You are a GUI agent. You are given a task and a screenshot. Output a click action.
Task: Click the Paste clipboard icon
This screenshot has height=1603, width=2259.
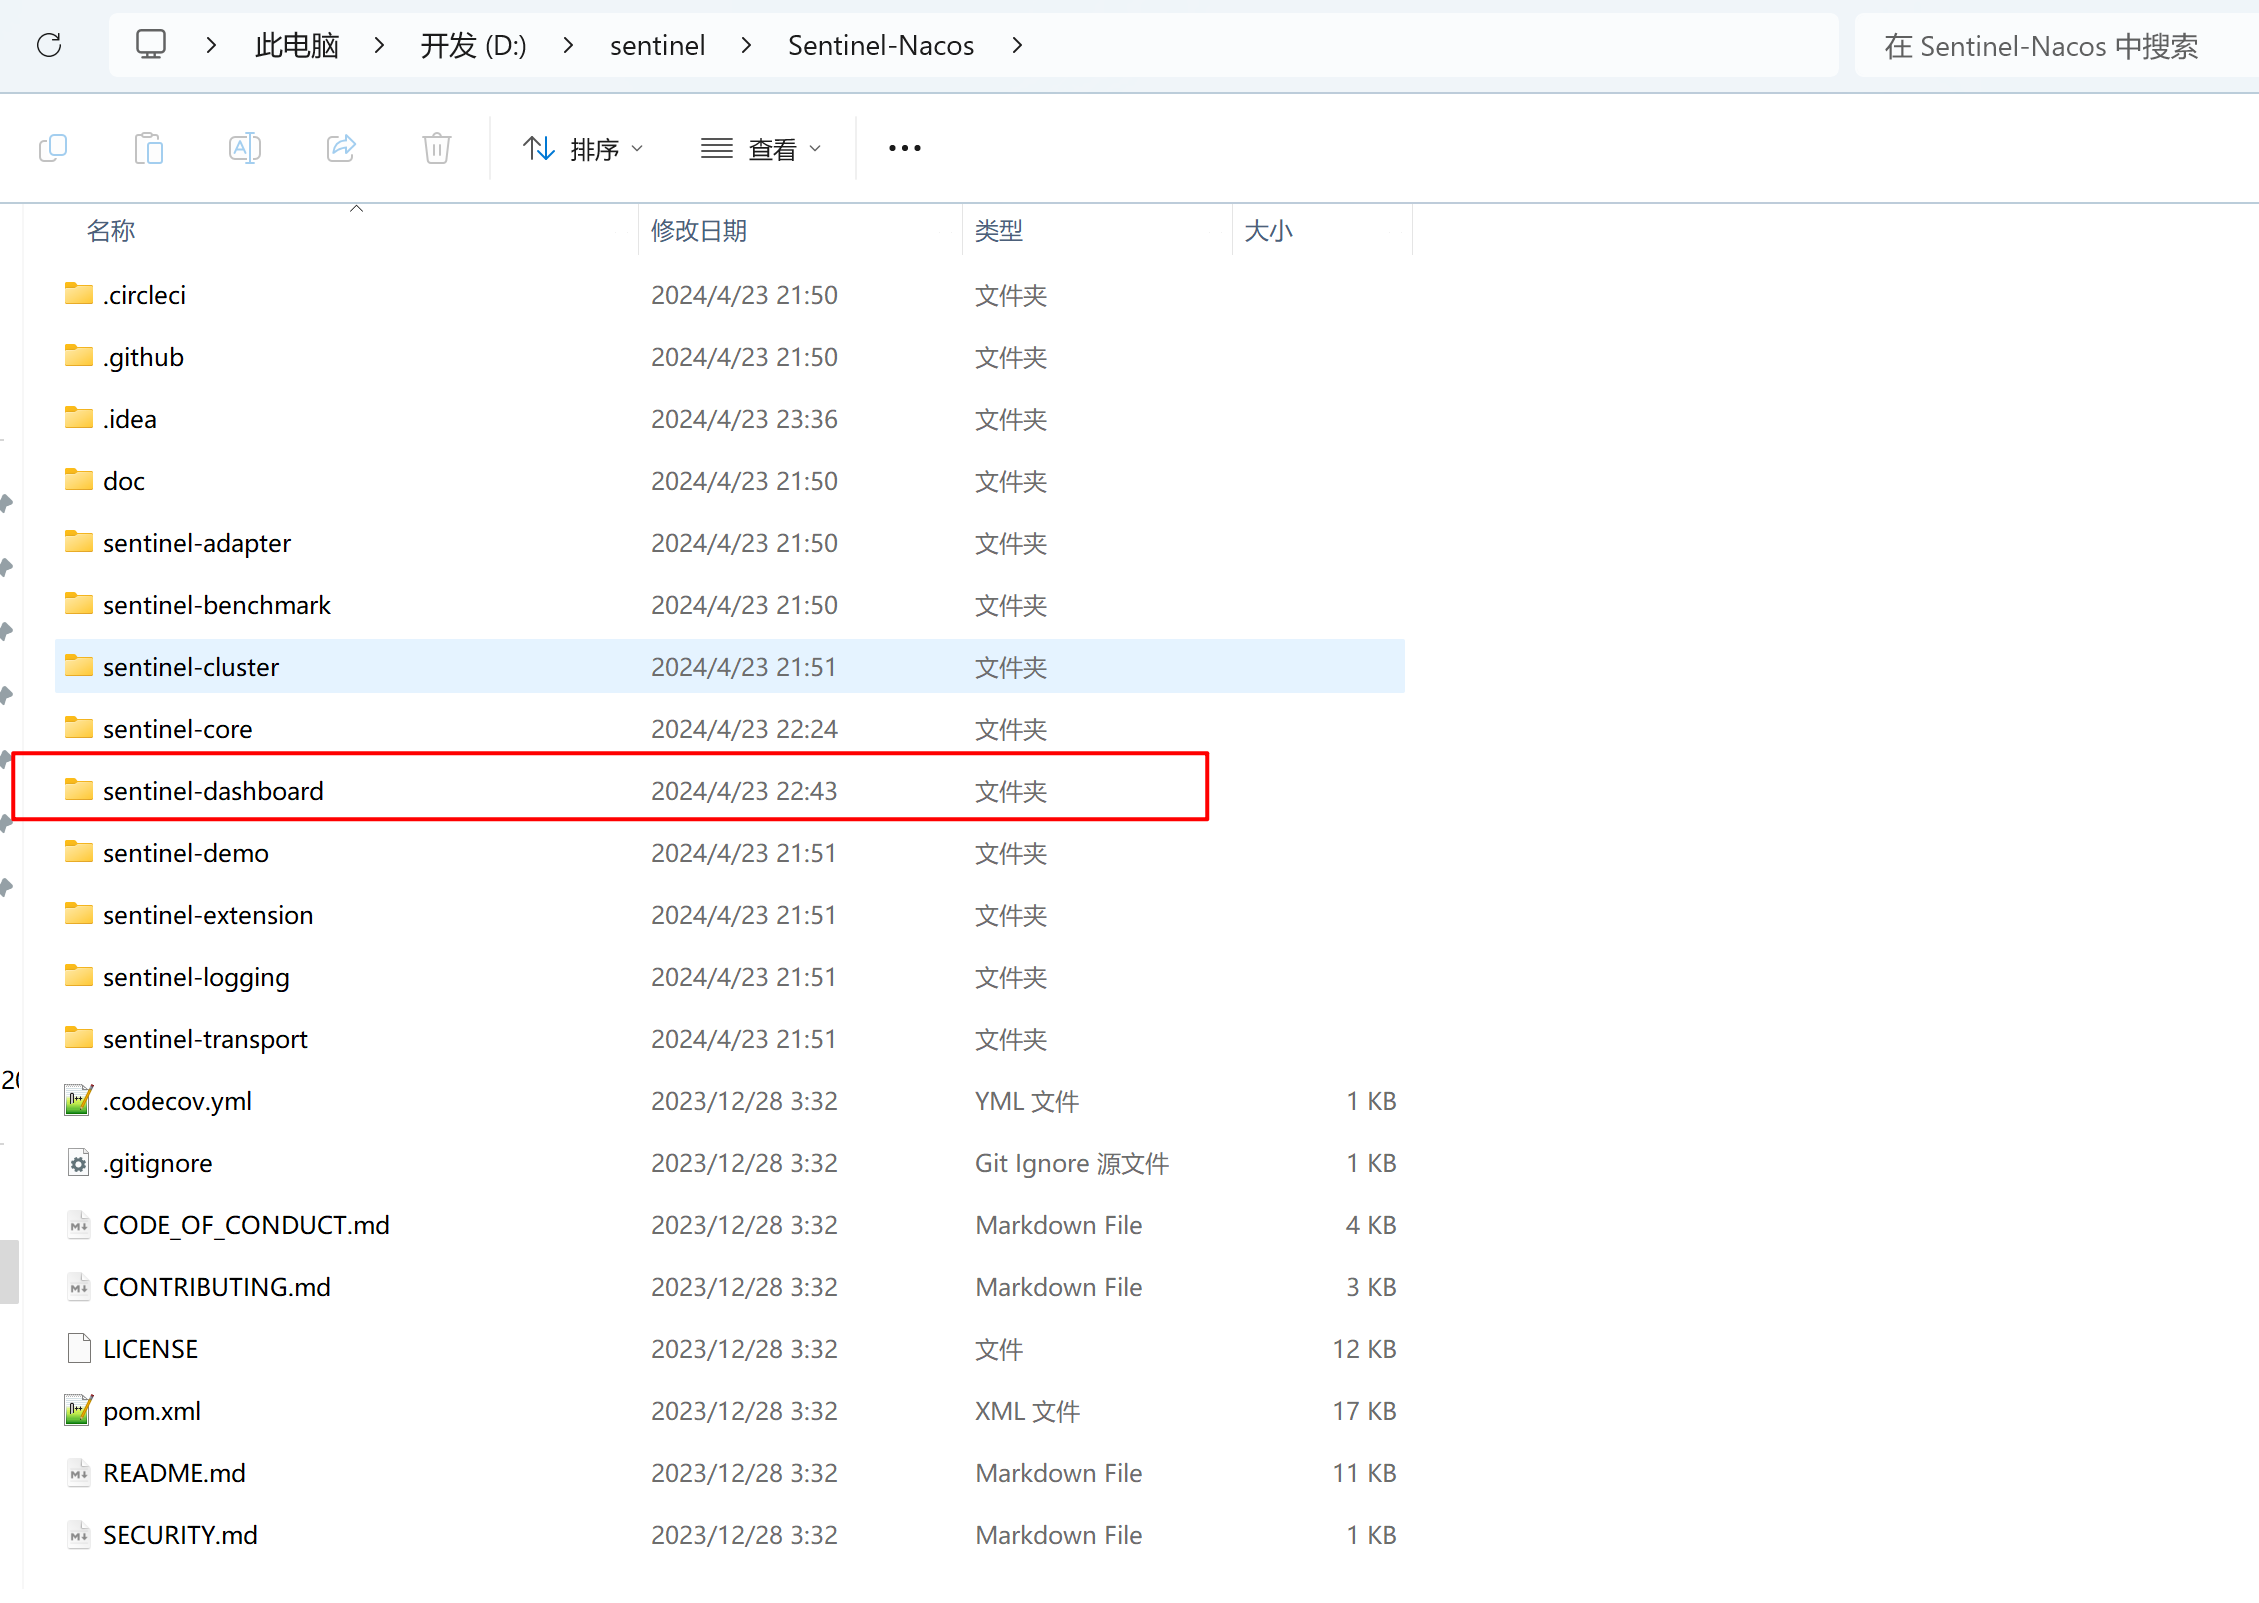[149, 148]
